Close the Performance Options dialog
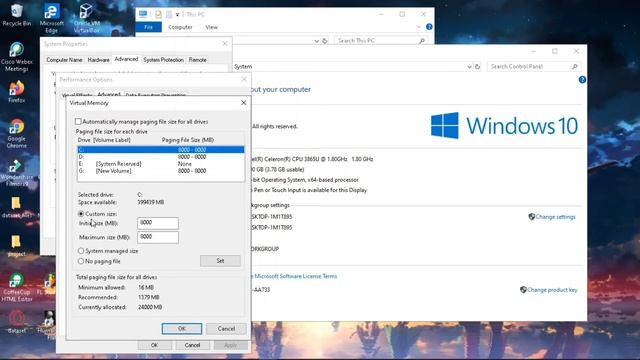 [244, 79]
